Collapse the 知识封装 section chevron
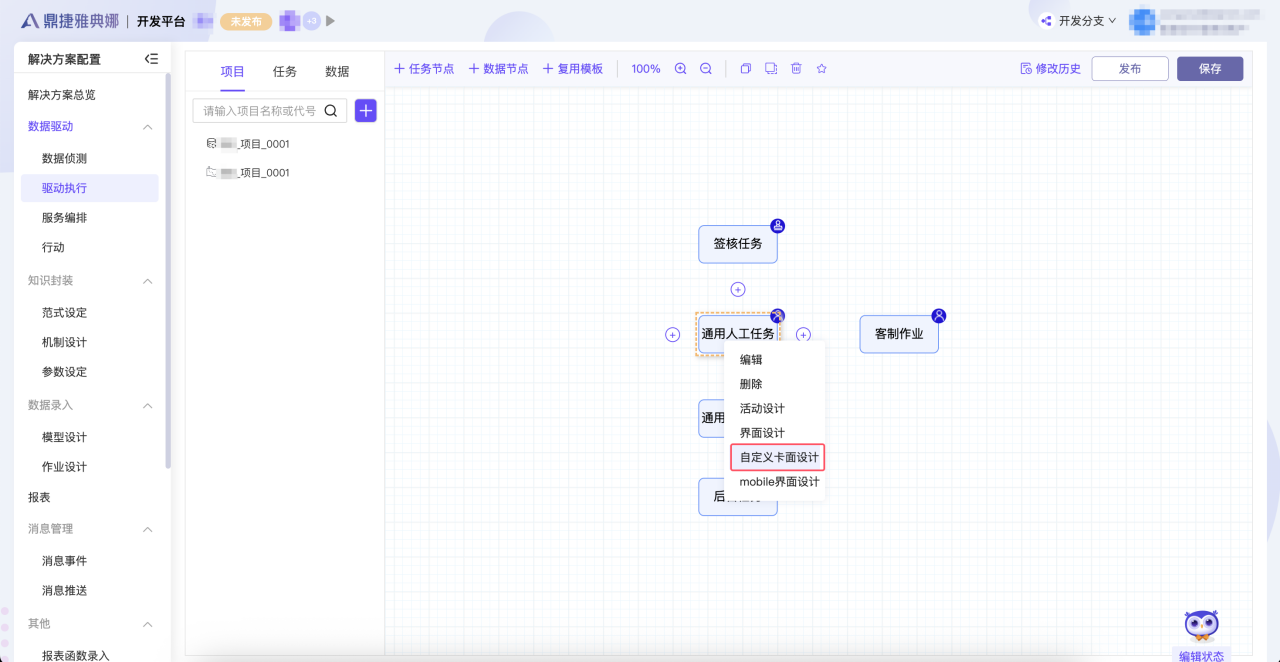Viewport: 1280px width, 662px height. 148,281
